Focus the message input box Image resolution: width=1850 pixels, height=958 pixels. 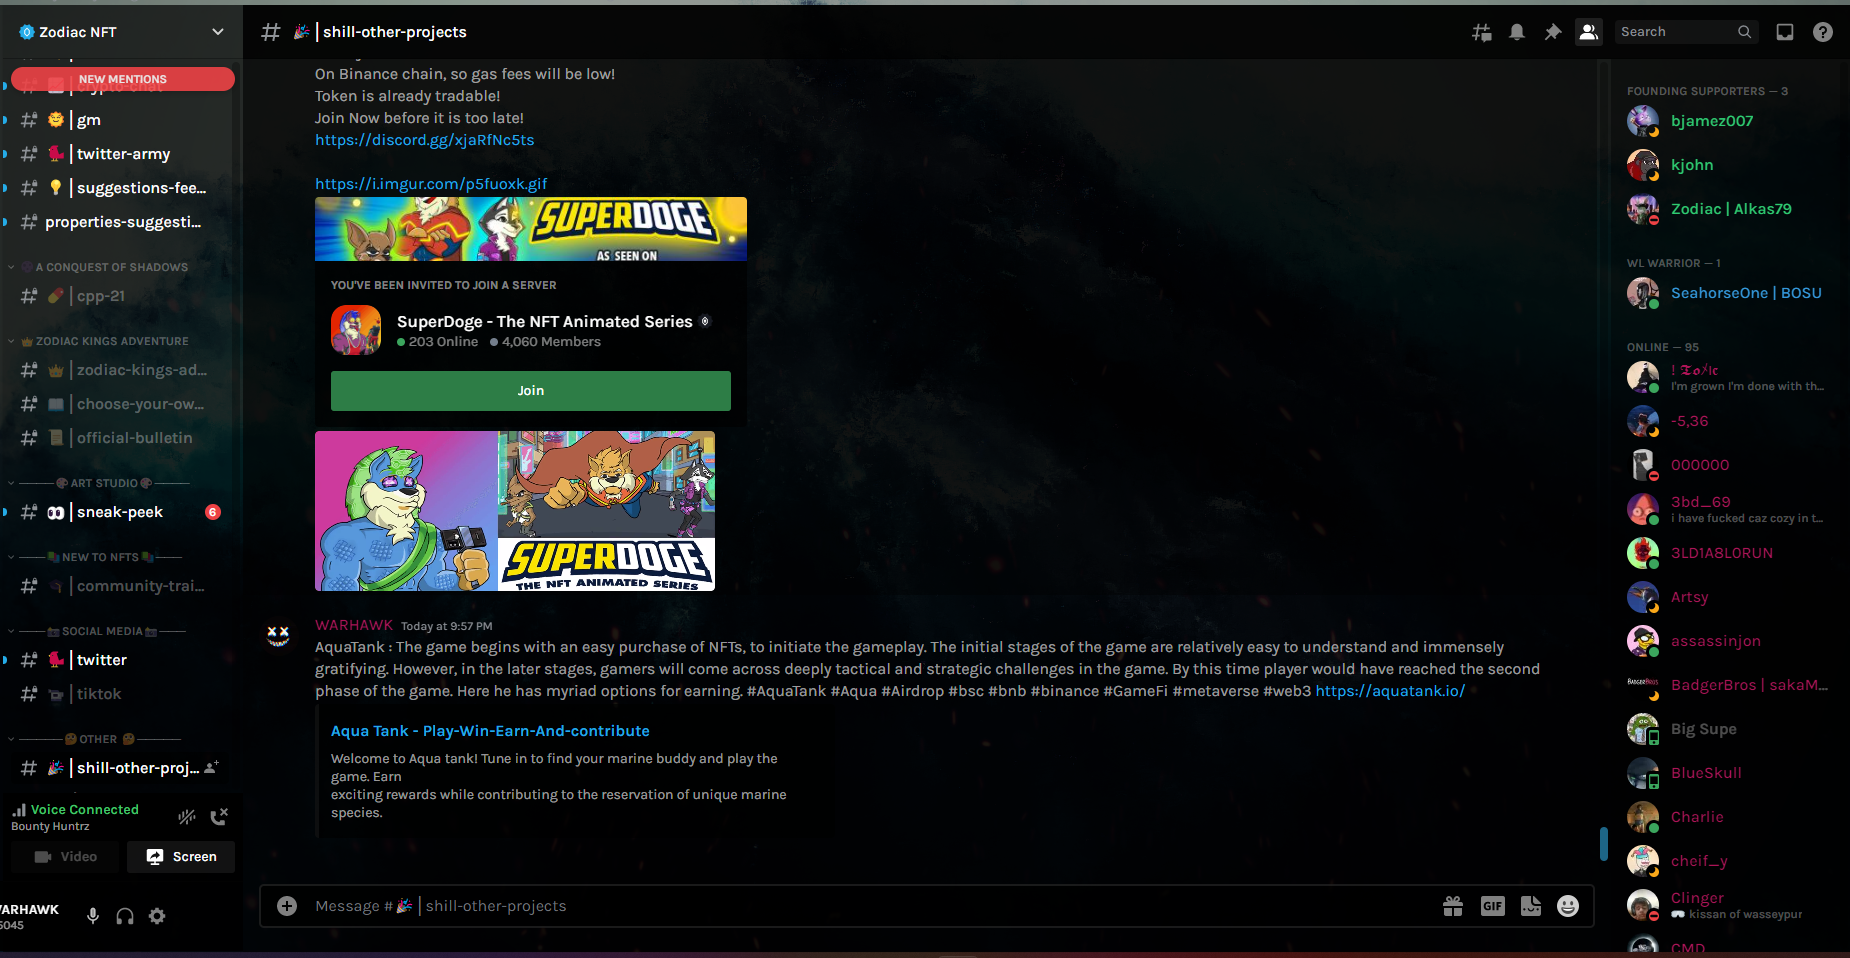(x=870, y=906)
